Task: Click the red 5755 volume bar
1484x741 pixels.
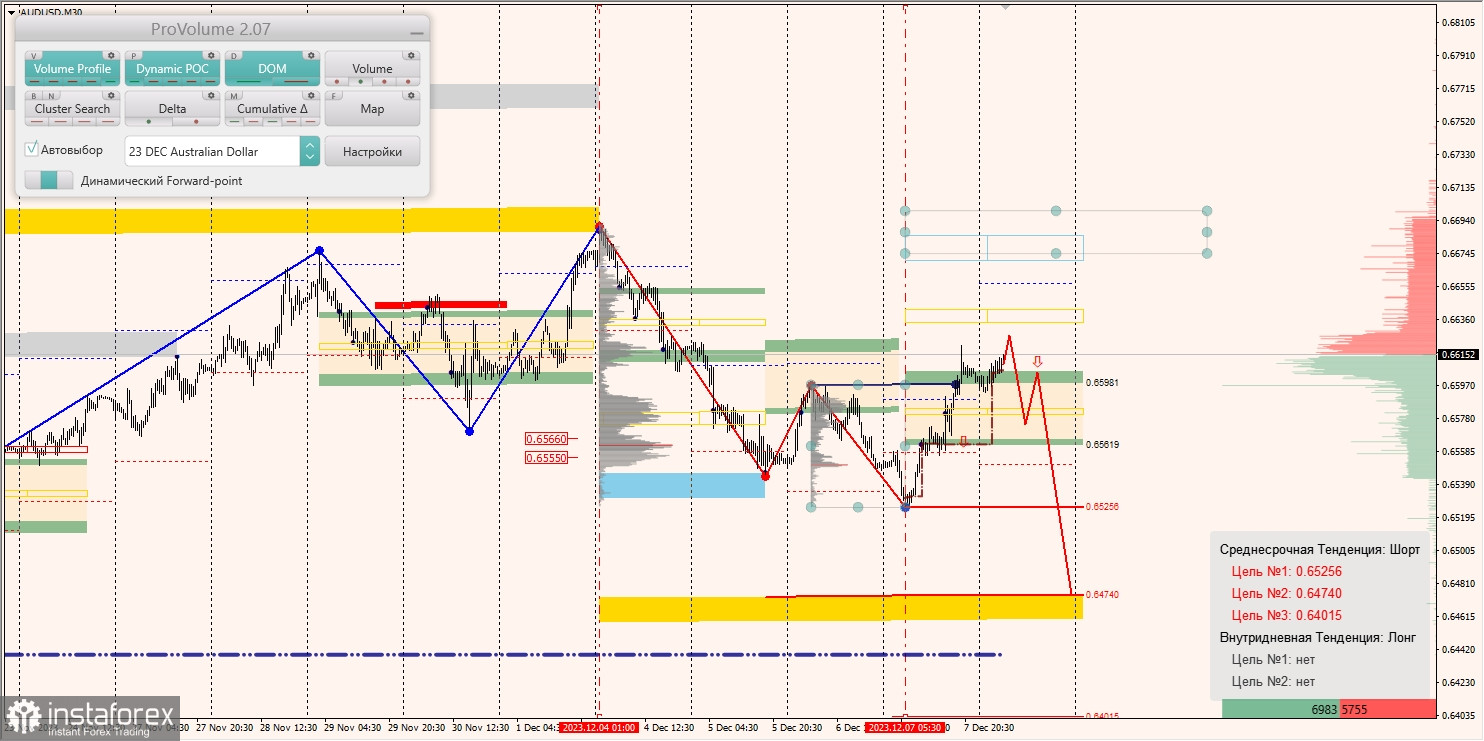Action: [1388, 709]
